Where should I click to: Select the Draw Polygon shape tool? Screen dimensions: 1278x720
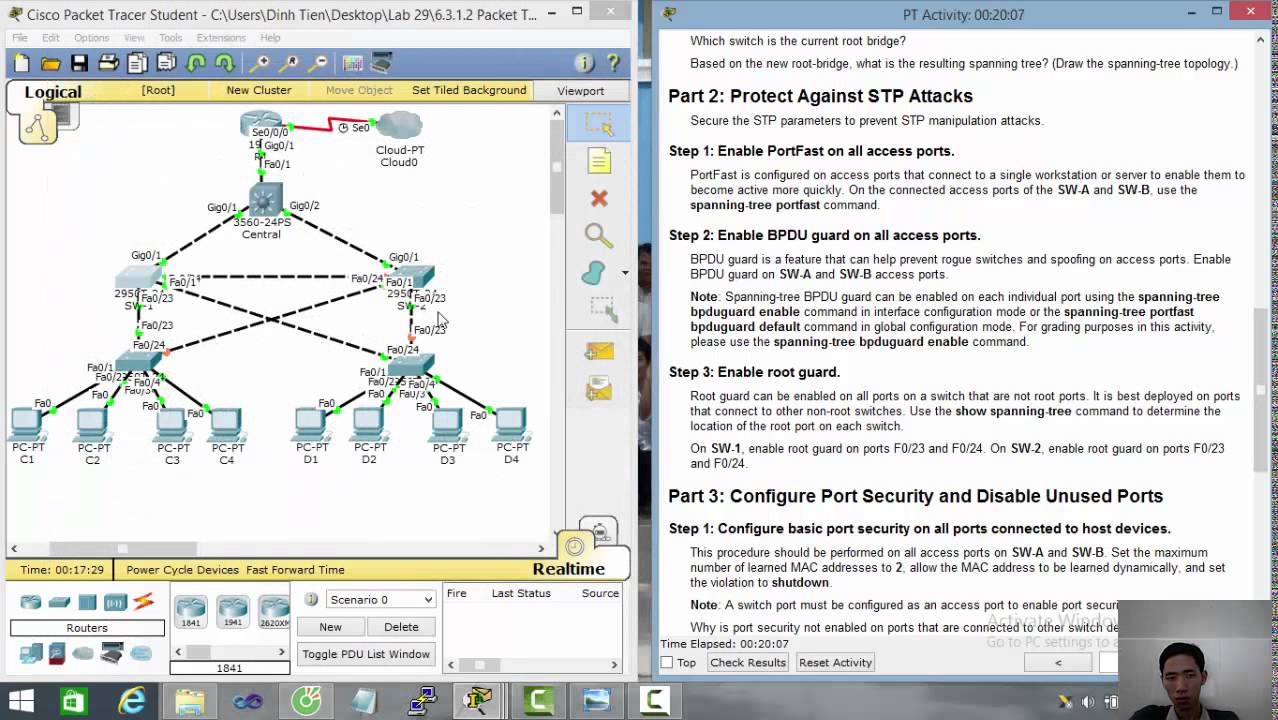pyautogui.click(x=594, y=273)
